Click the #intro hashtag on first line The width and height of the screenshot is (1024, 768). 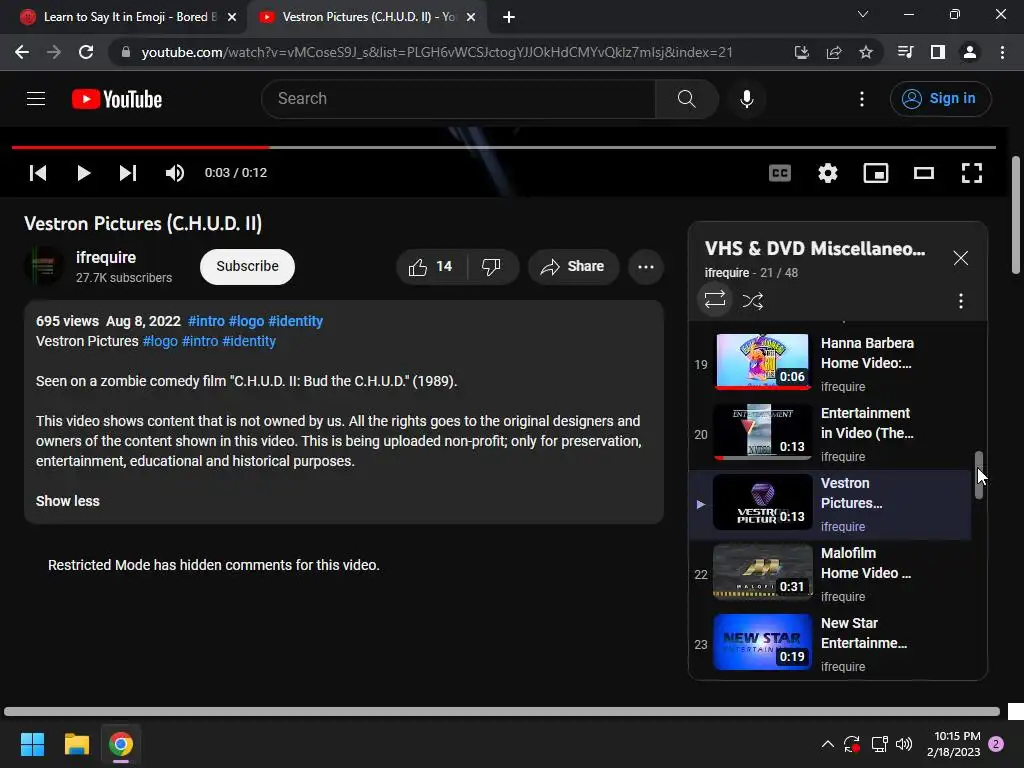[x=206, y=321]
